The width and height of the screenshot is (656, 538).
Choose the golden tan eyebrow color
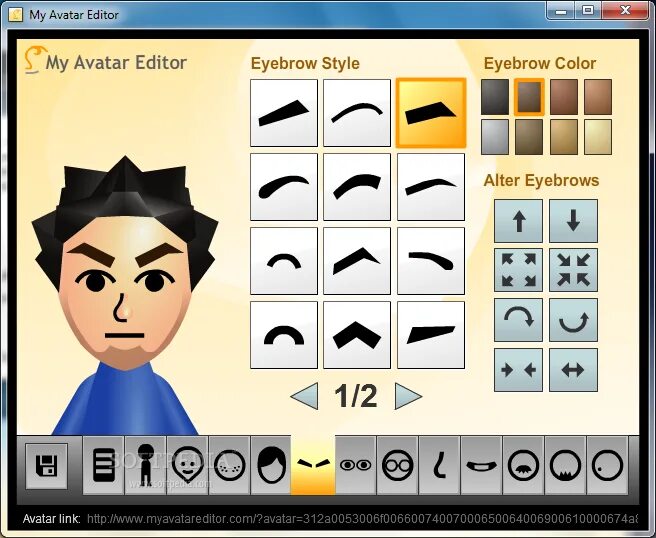(564, 137)
